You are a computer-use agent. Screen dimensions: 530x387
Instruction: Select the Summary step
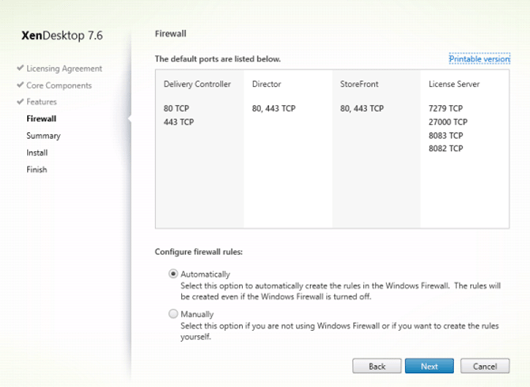pyautogui.click(x=44, y=136)
